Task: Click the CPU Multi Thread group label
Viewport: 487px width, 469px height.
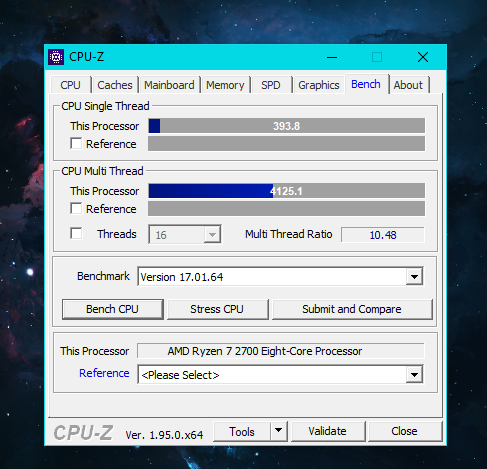Action: pos(102,171)
